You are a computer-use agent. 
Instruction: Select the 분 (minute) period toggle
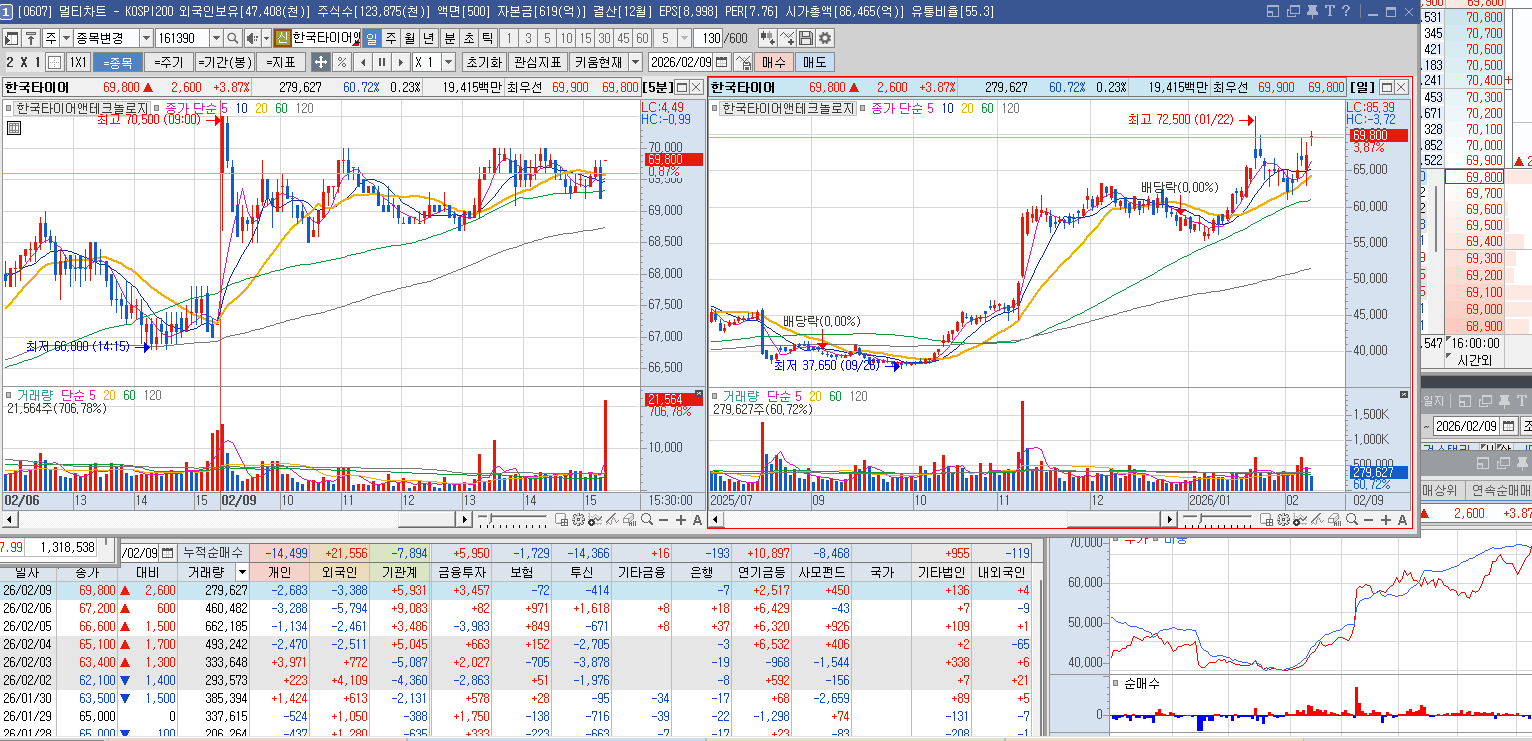[449, 38]
